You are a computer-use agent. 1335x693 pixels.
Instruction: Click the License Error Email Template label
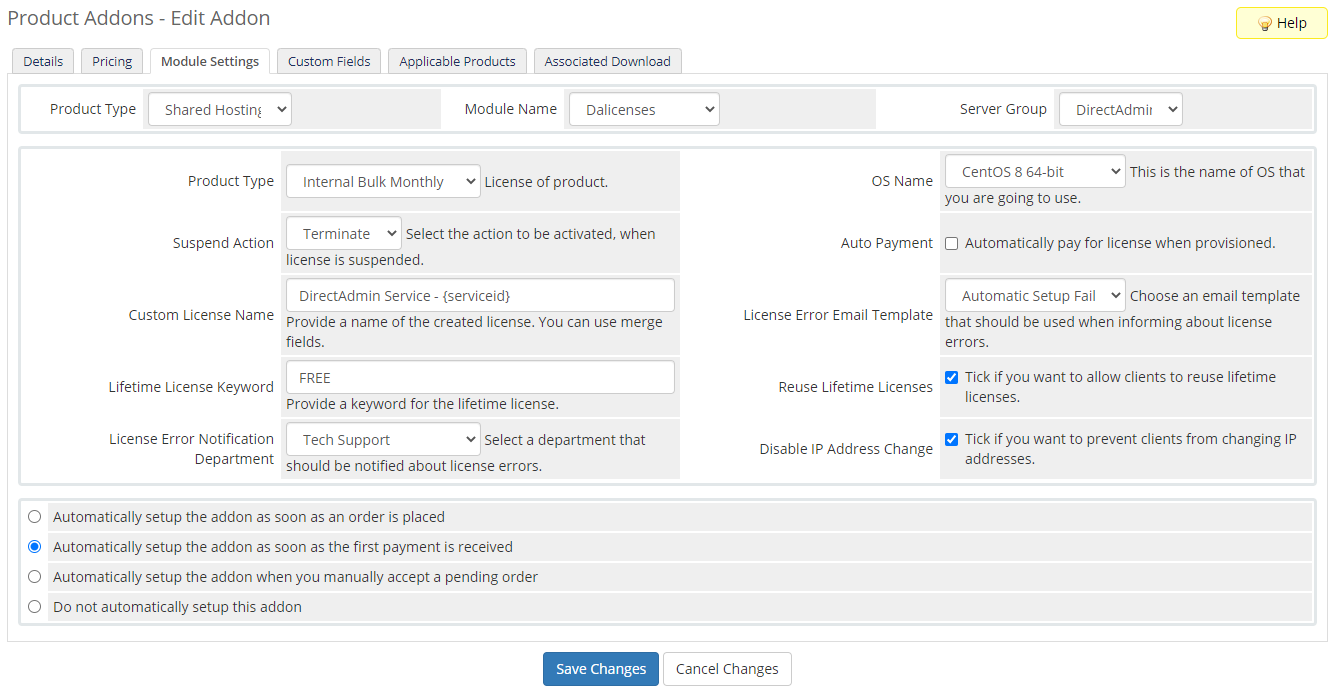[x=838, y=315]
